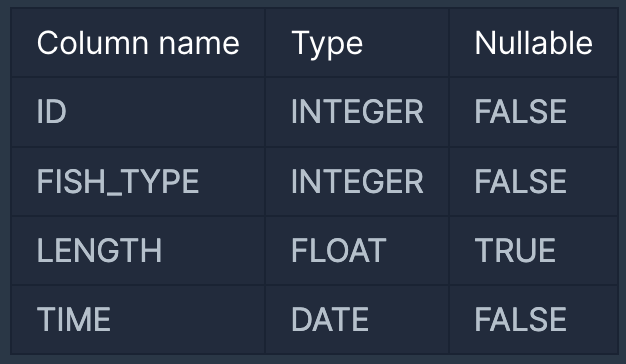Select the FISH_TYPE column name cell

(x=138, y=181)
